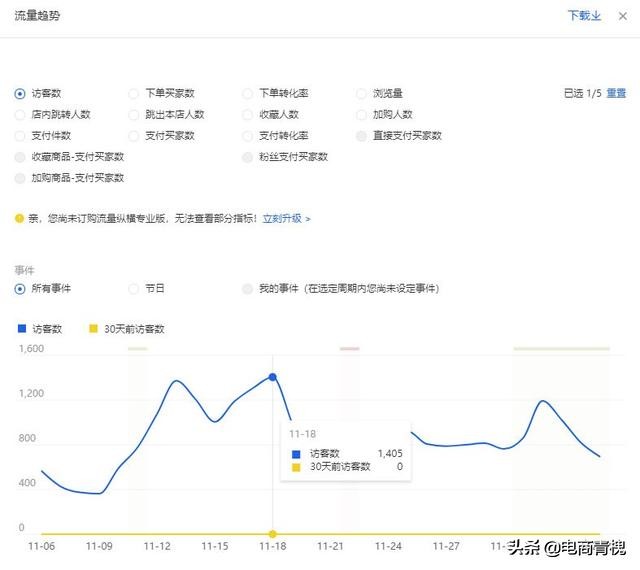Click the 下载 download link

coord(584,16)
